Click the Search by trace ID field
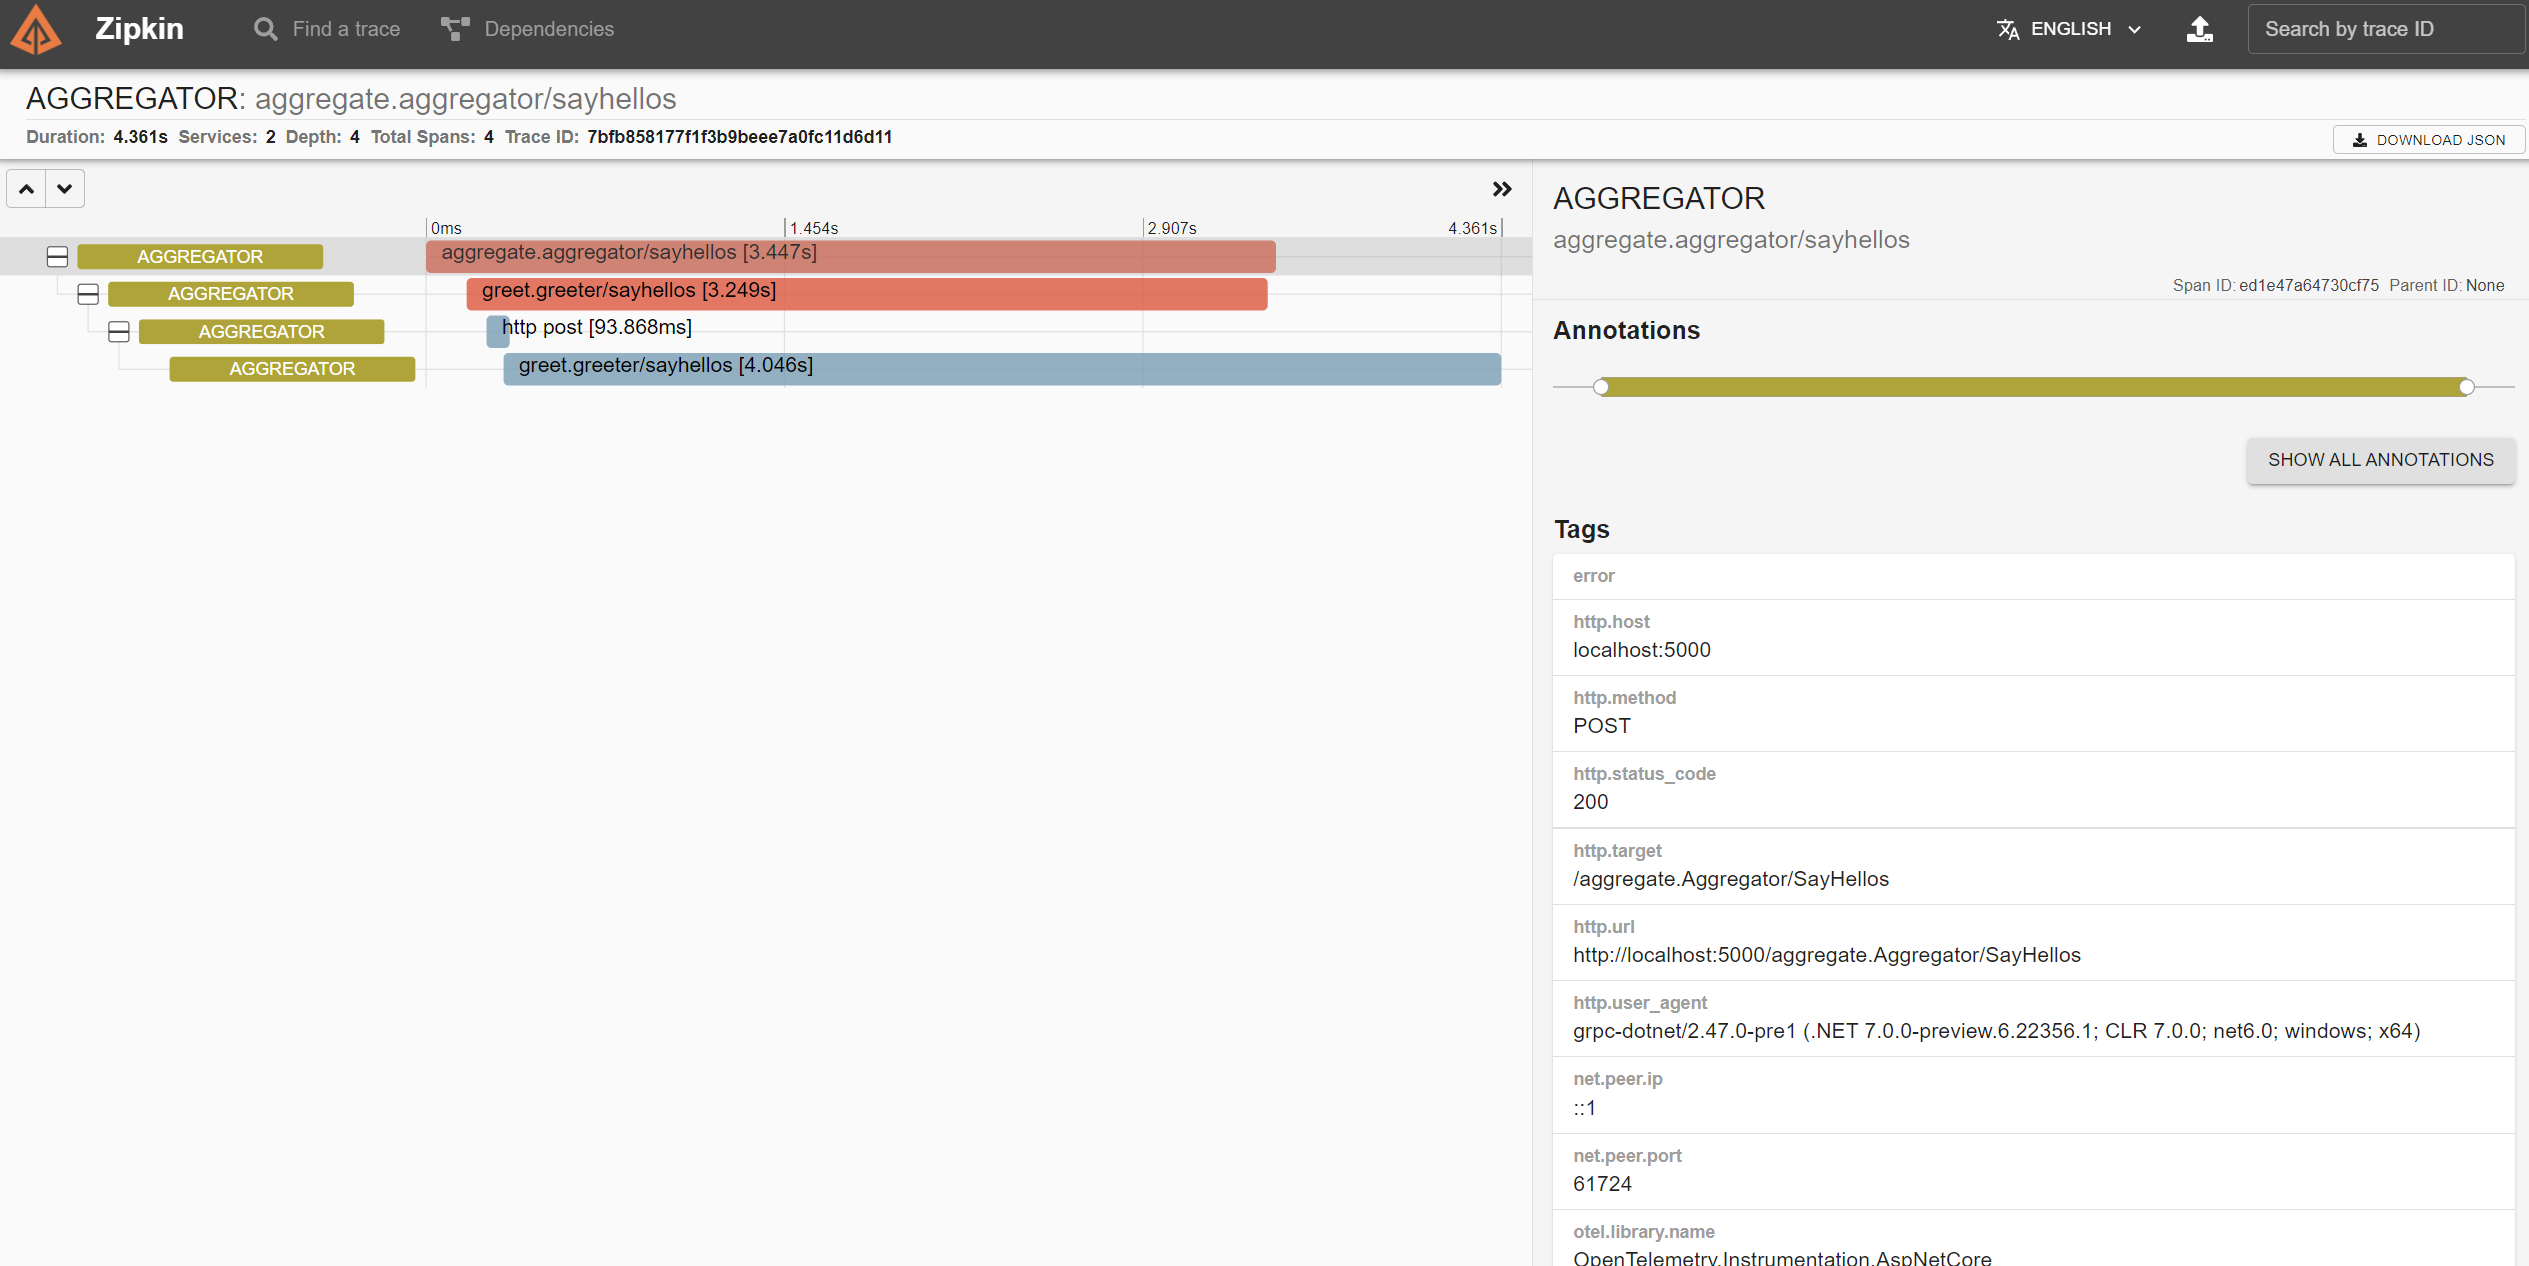Screen dimensions: 2529x1266 point(2385,29)
